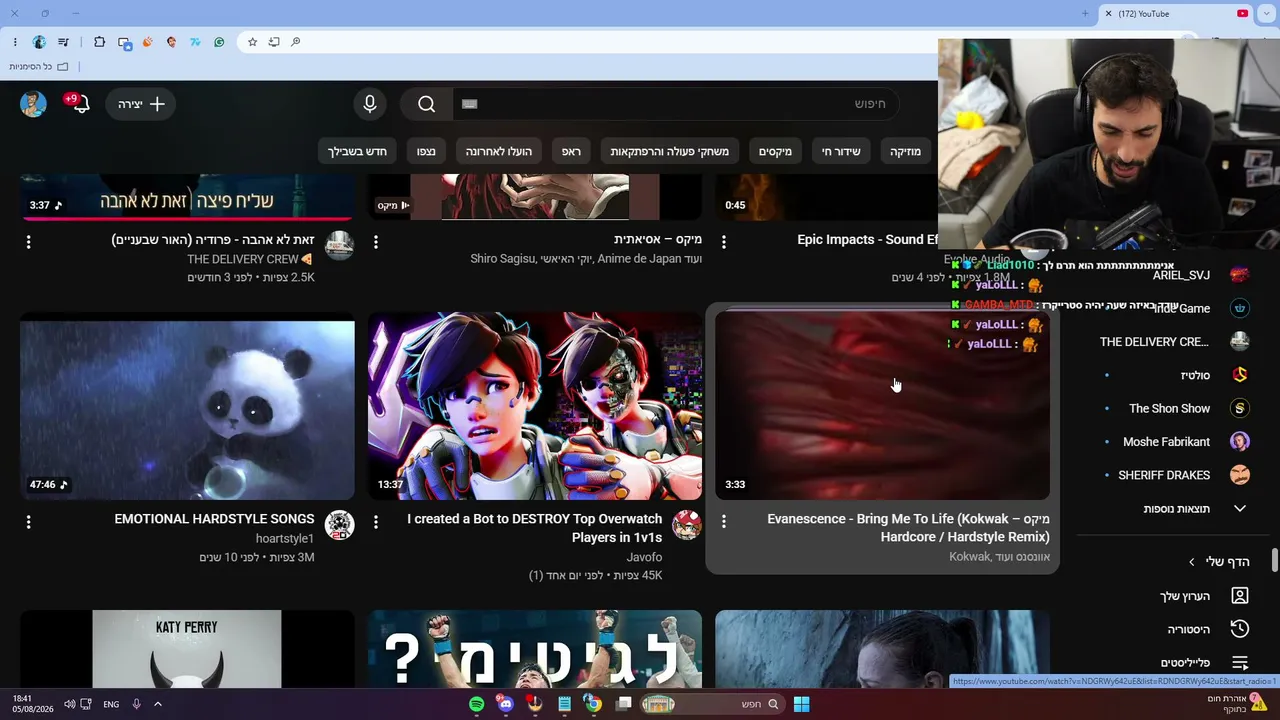Select the נצפו filter chip
The height and width of the screenshot is (720, 1280).
(x=426, y=151)
